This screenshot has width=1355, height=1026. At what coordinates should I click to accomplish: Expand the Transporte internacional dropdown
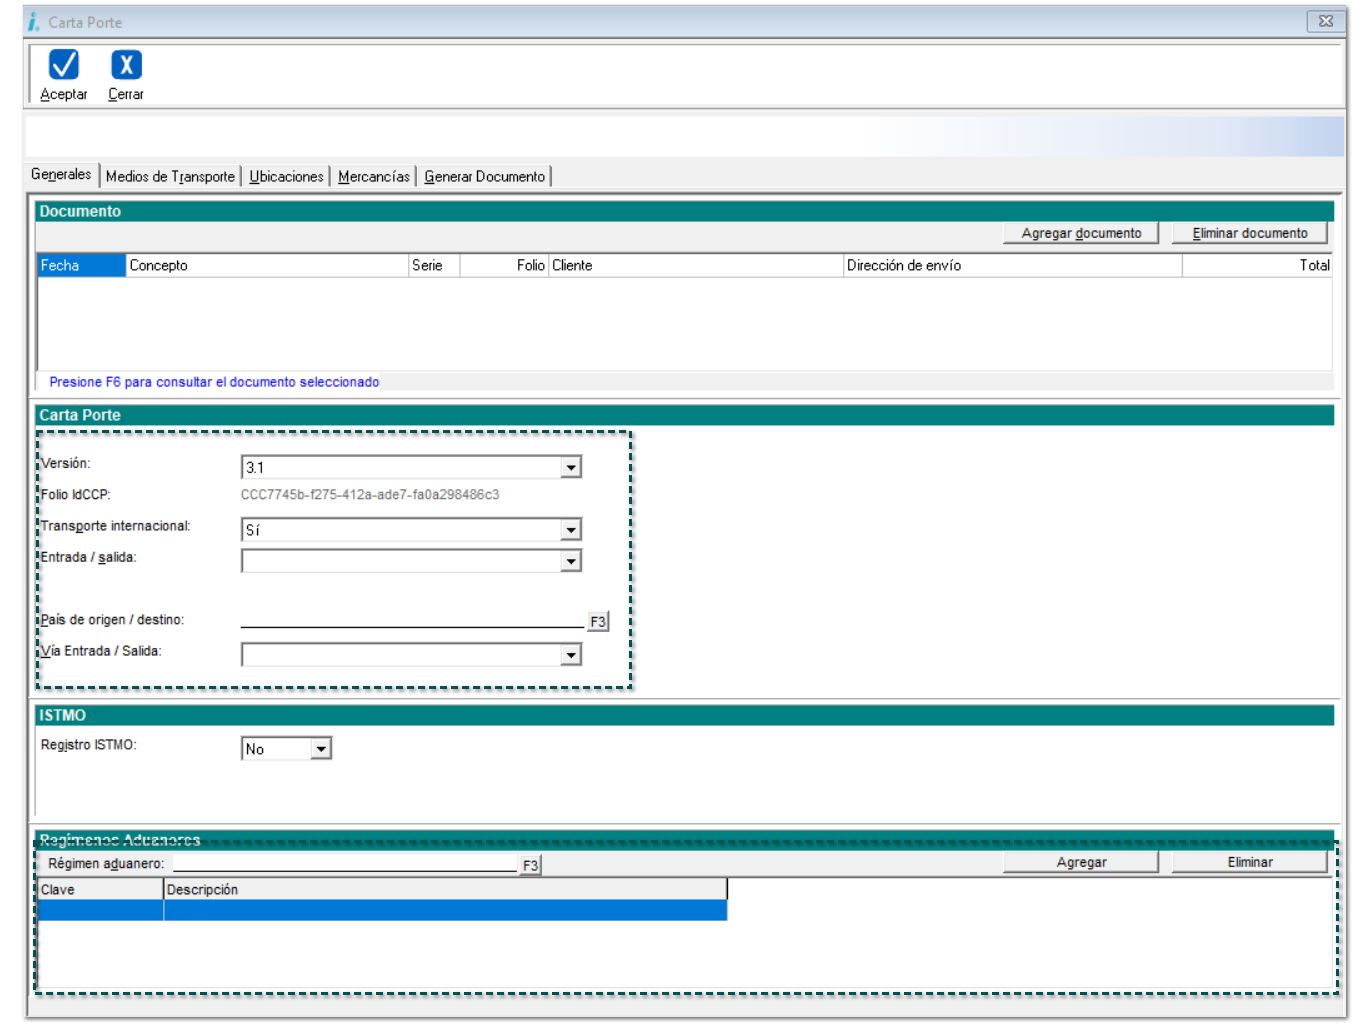pos(570,530)
